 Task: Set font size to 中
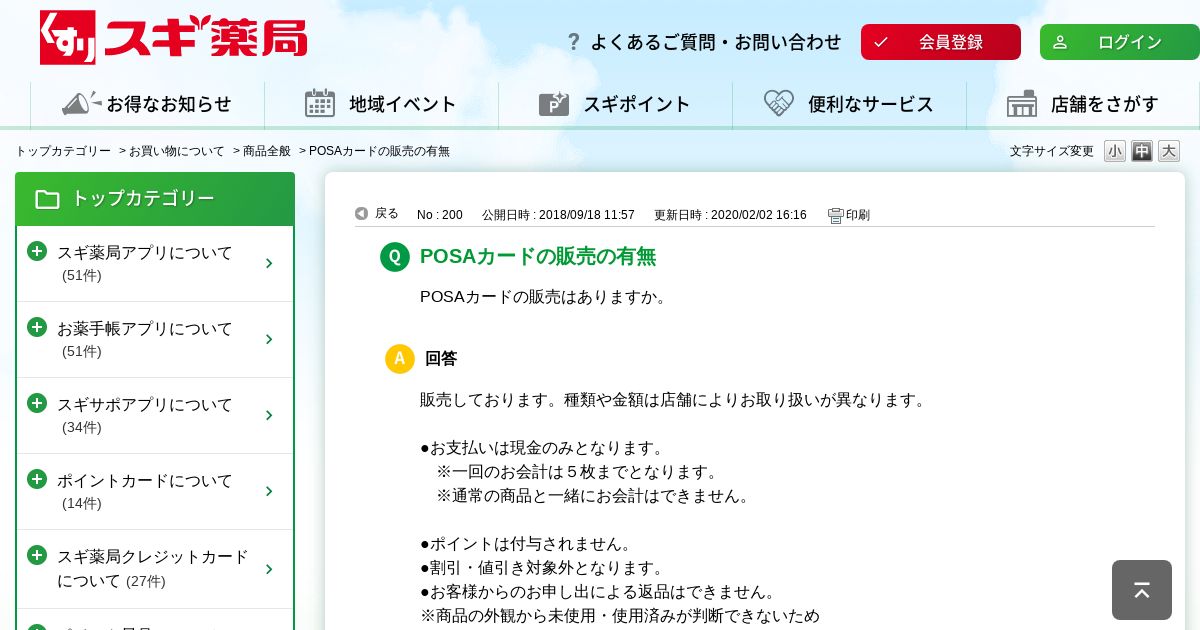1142,151
